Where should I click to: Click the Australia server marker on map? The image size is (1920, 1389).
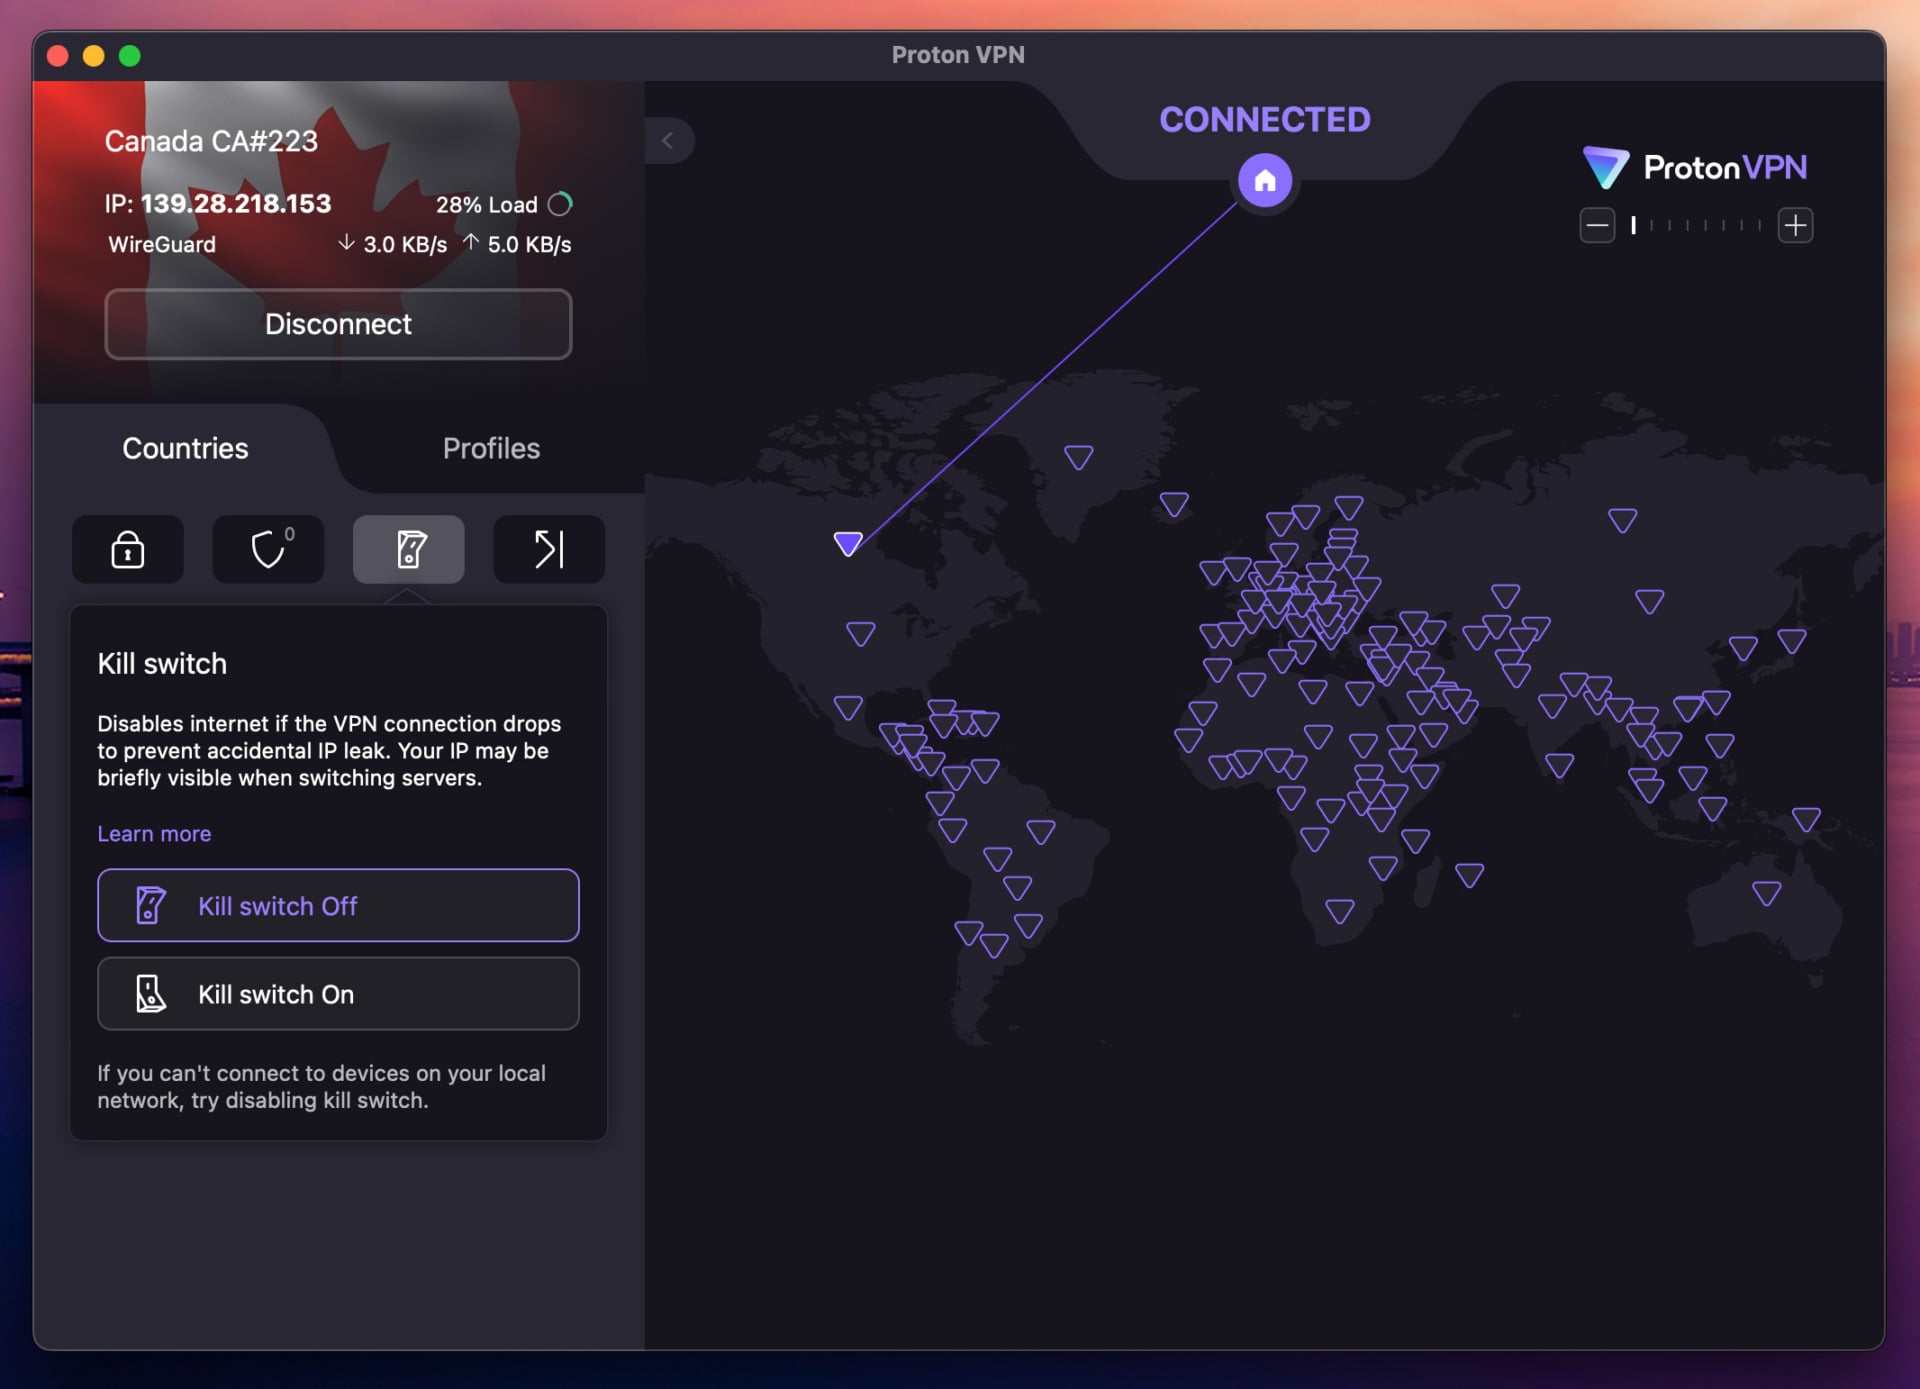coord(1767,893)
